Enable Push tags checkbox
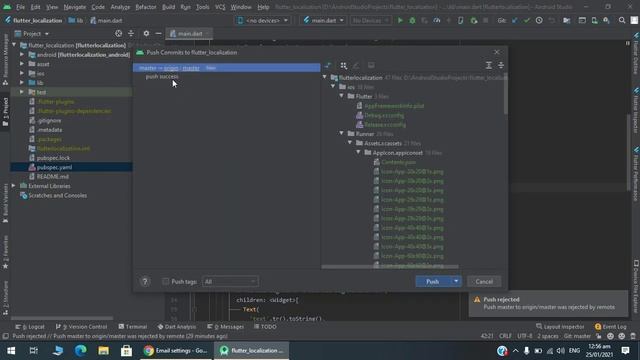The height and width of the screenshot is (360, 640). point(165,282)
